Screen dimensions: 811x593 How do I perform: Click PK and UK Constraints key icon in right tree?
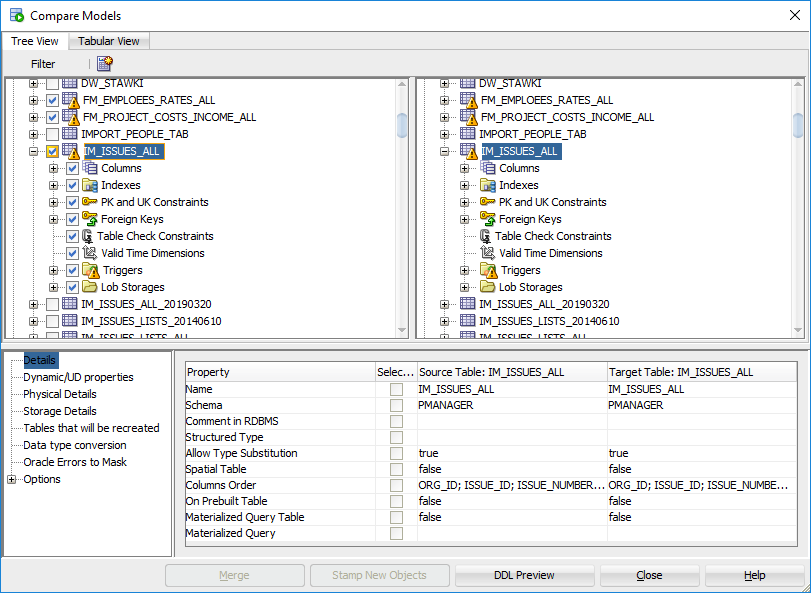coord(488,202)
